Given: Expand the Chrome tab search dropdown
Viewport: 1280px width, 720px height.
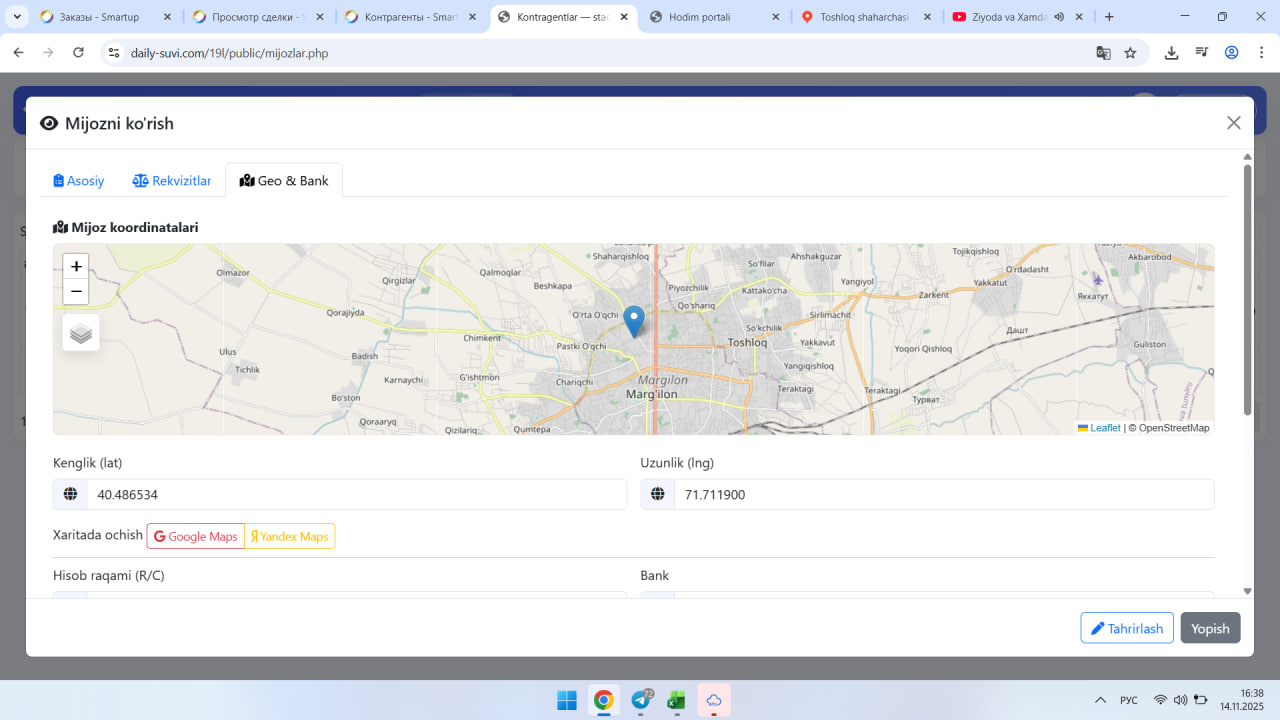Looking at the screenshot, I should [x=17, y=17].
